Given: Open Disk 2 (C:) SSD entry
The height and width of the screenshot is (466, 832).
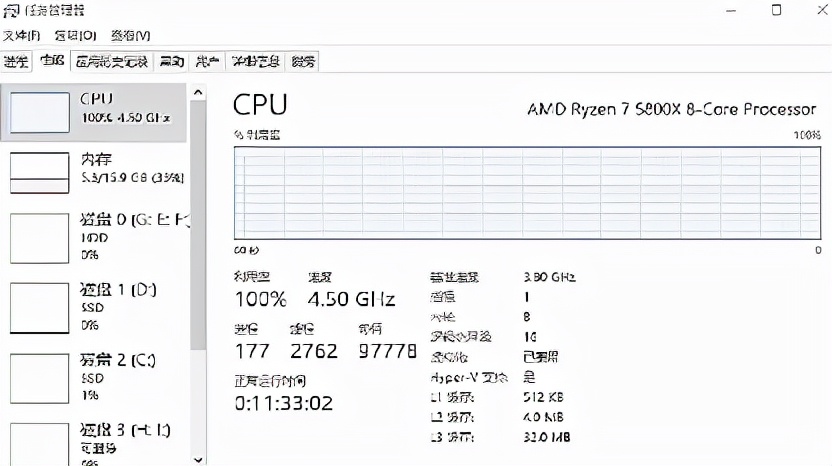Looking at the screenshot, I should [94, 378].
